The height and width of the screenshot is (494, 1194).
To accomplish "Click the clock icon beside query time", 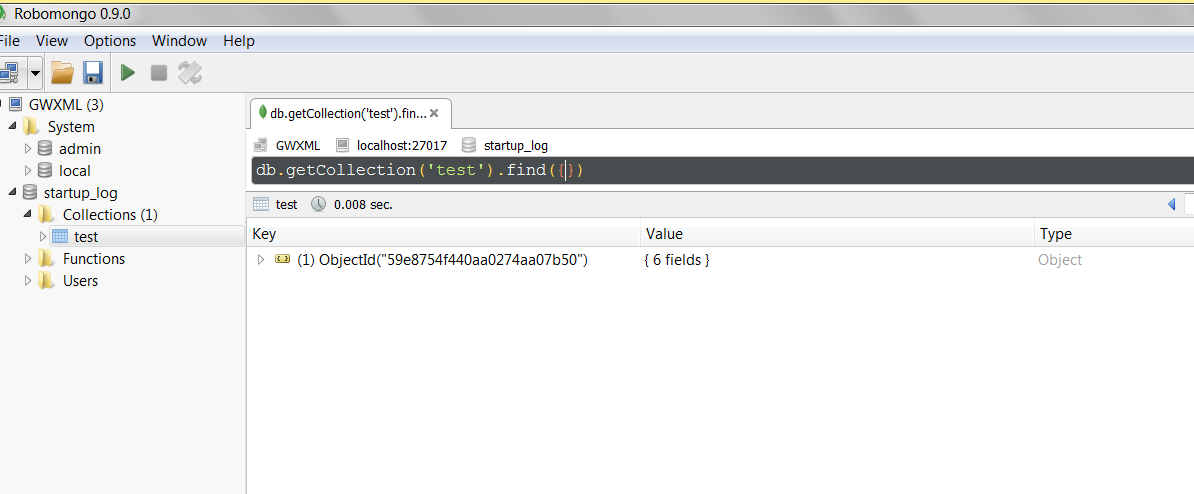I will pyautogui.click(x=318, y=204).
